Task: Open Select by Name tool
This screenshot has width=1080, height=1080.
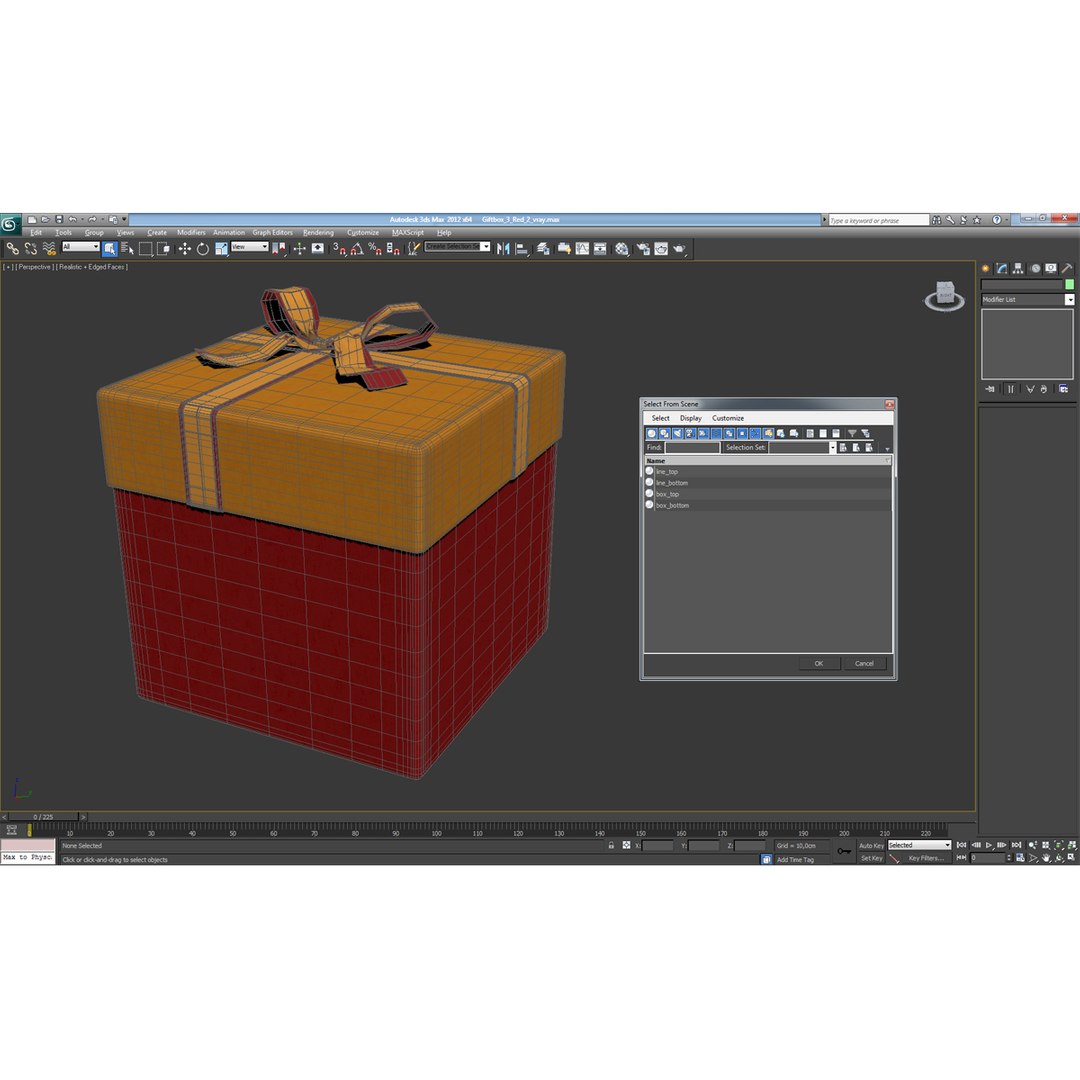Action: point(127,249)
